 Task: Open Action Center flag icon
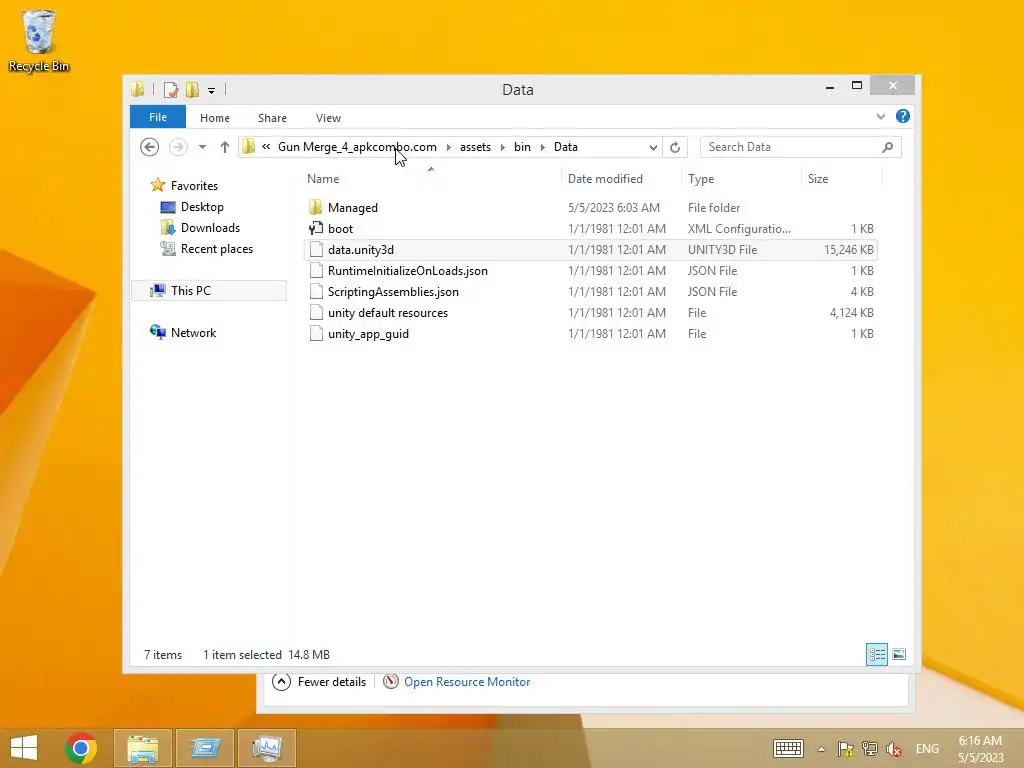tap(846, 749)
